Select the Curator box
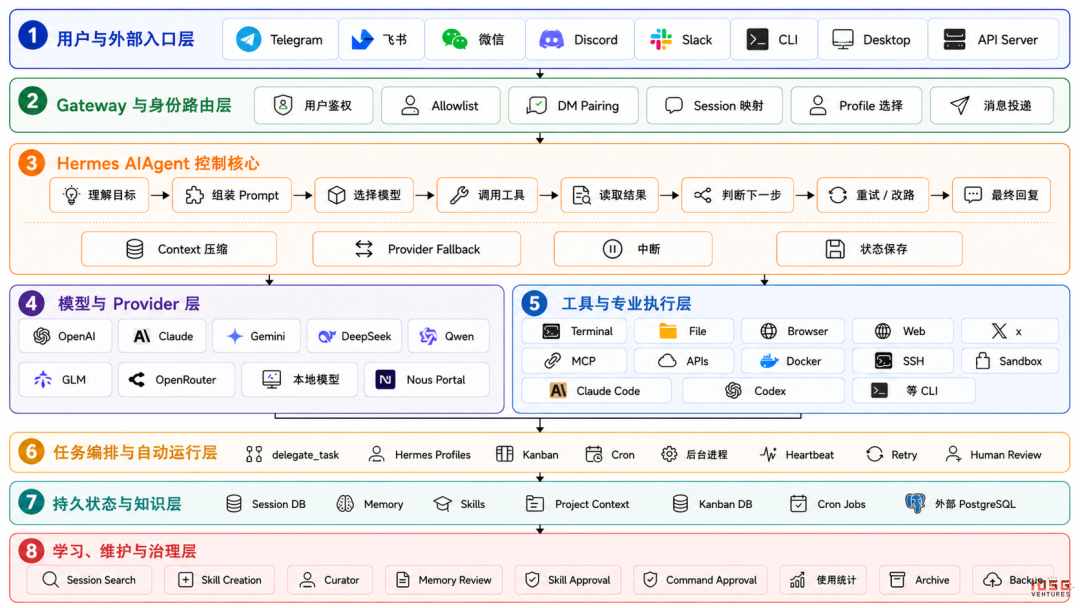This screenshot has width=1080, height=608. 330,580
